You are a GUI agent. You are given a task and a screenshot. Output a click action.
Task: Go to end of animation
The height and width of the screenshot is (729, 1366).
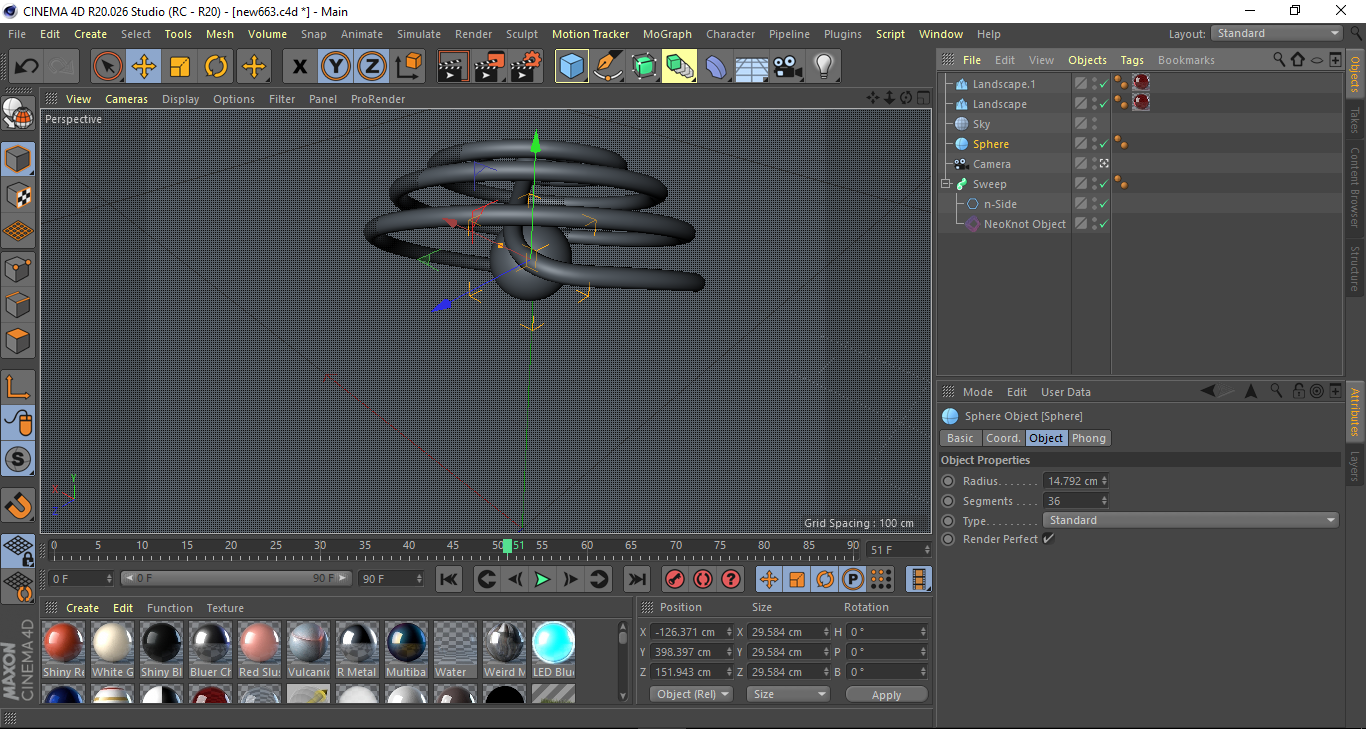tap(636, 579)
